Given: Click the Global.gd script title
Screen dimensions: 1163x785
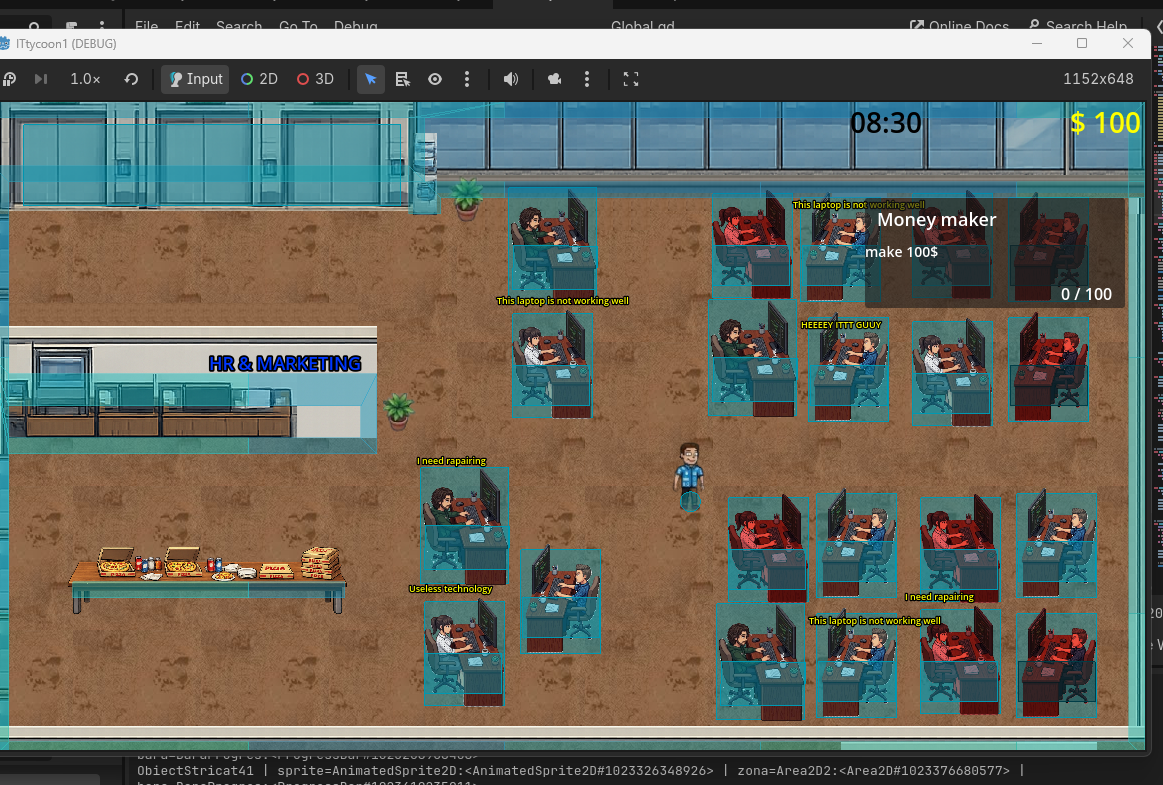Looking at the screenshot, I should pyautogui.click(x=642, y=26).
